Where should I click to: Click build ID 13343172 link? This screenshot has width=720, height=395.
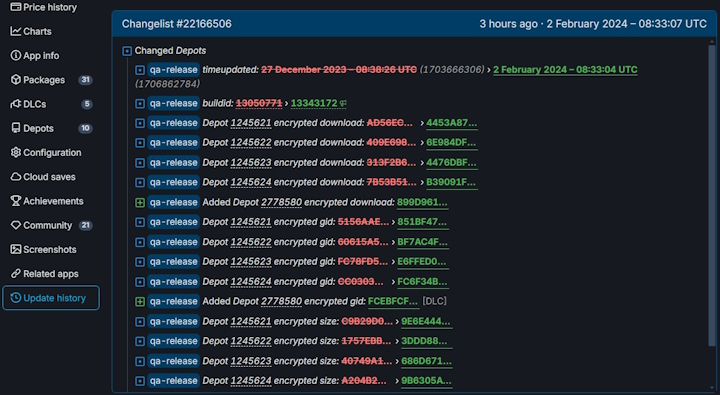pyautogui.click(x=314, y=103)
